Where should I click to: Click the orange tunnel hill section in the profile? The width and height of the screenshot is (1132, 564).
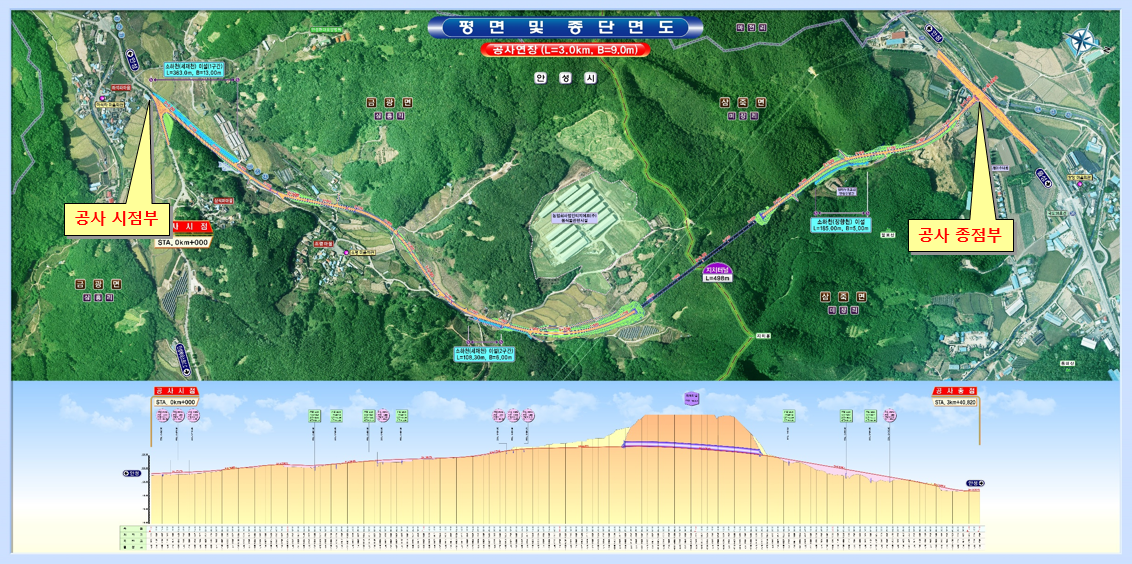(692, 431)
